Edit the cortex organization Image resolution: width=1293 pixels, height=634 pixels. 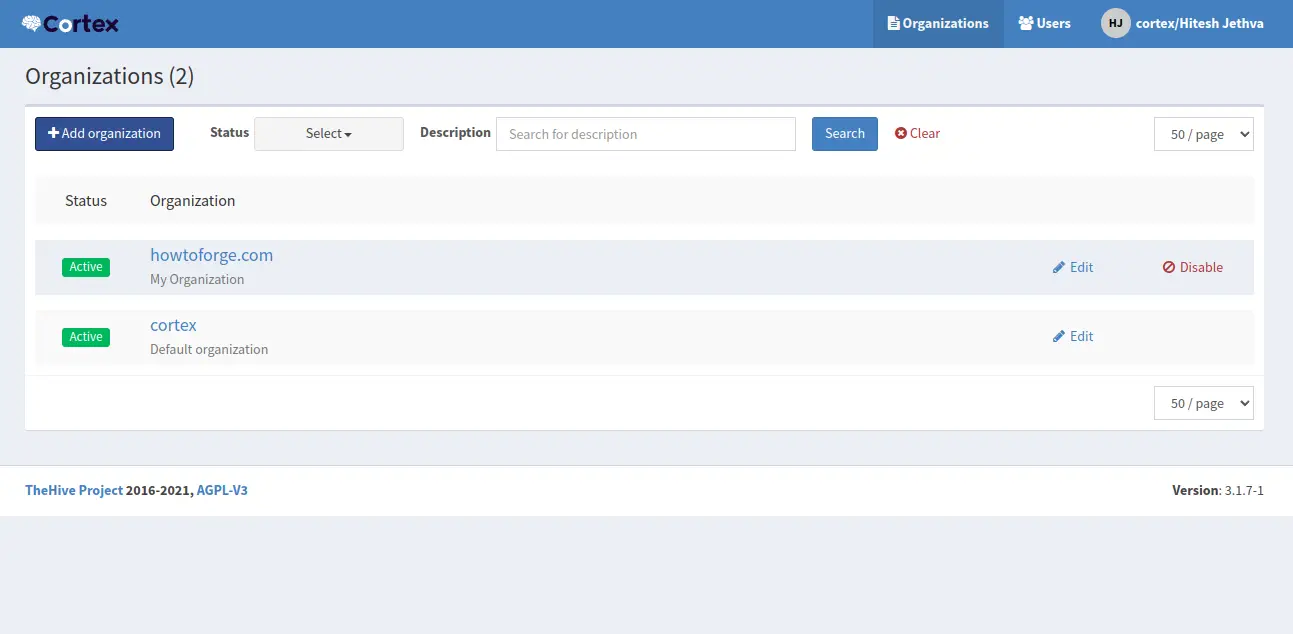coord(1073,336)
